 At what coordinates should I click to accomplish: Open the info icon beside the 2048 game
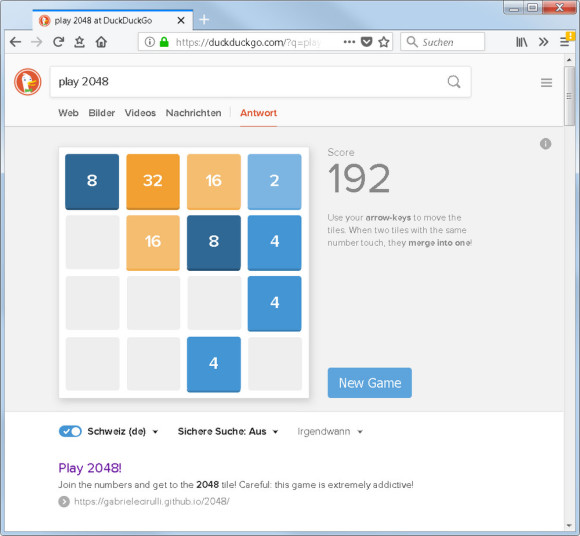[545, 144]
